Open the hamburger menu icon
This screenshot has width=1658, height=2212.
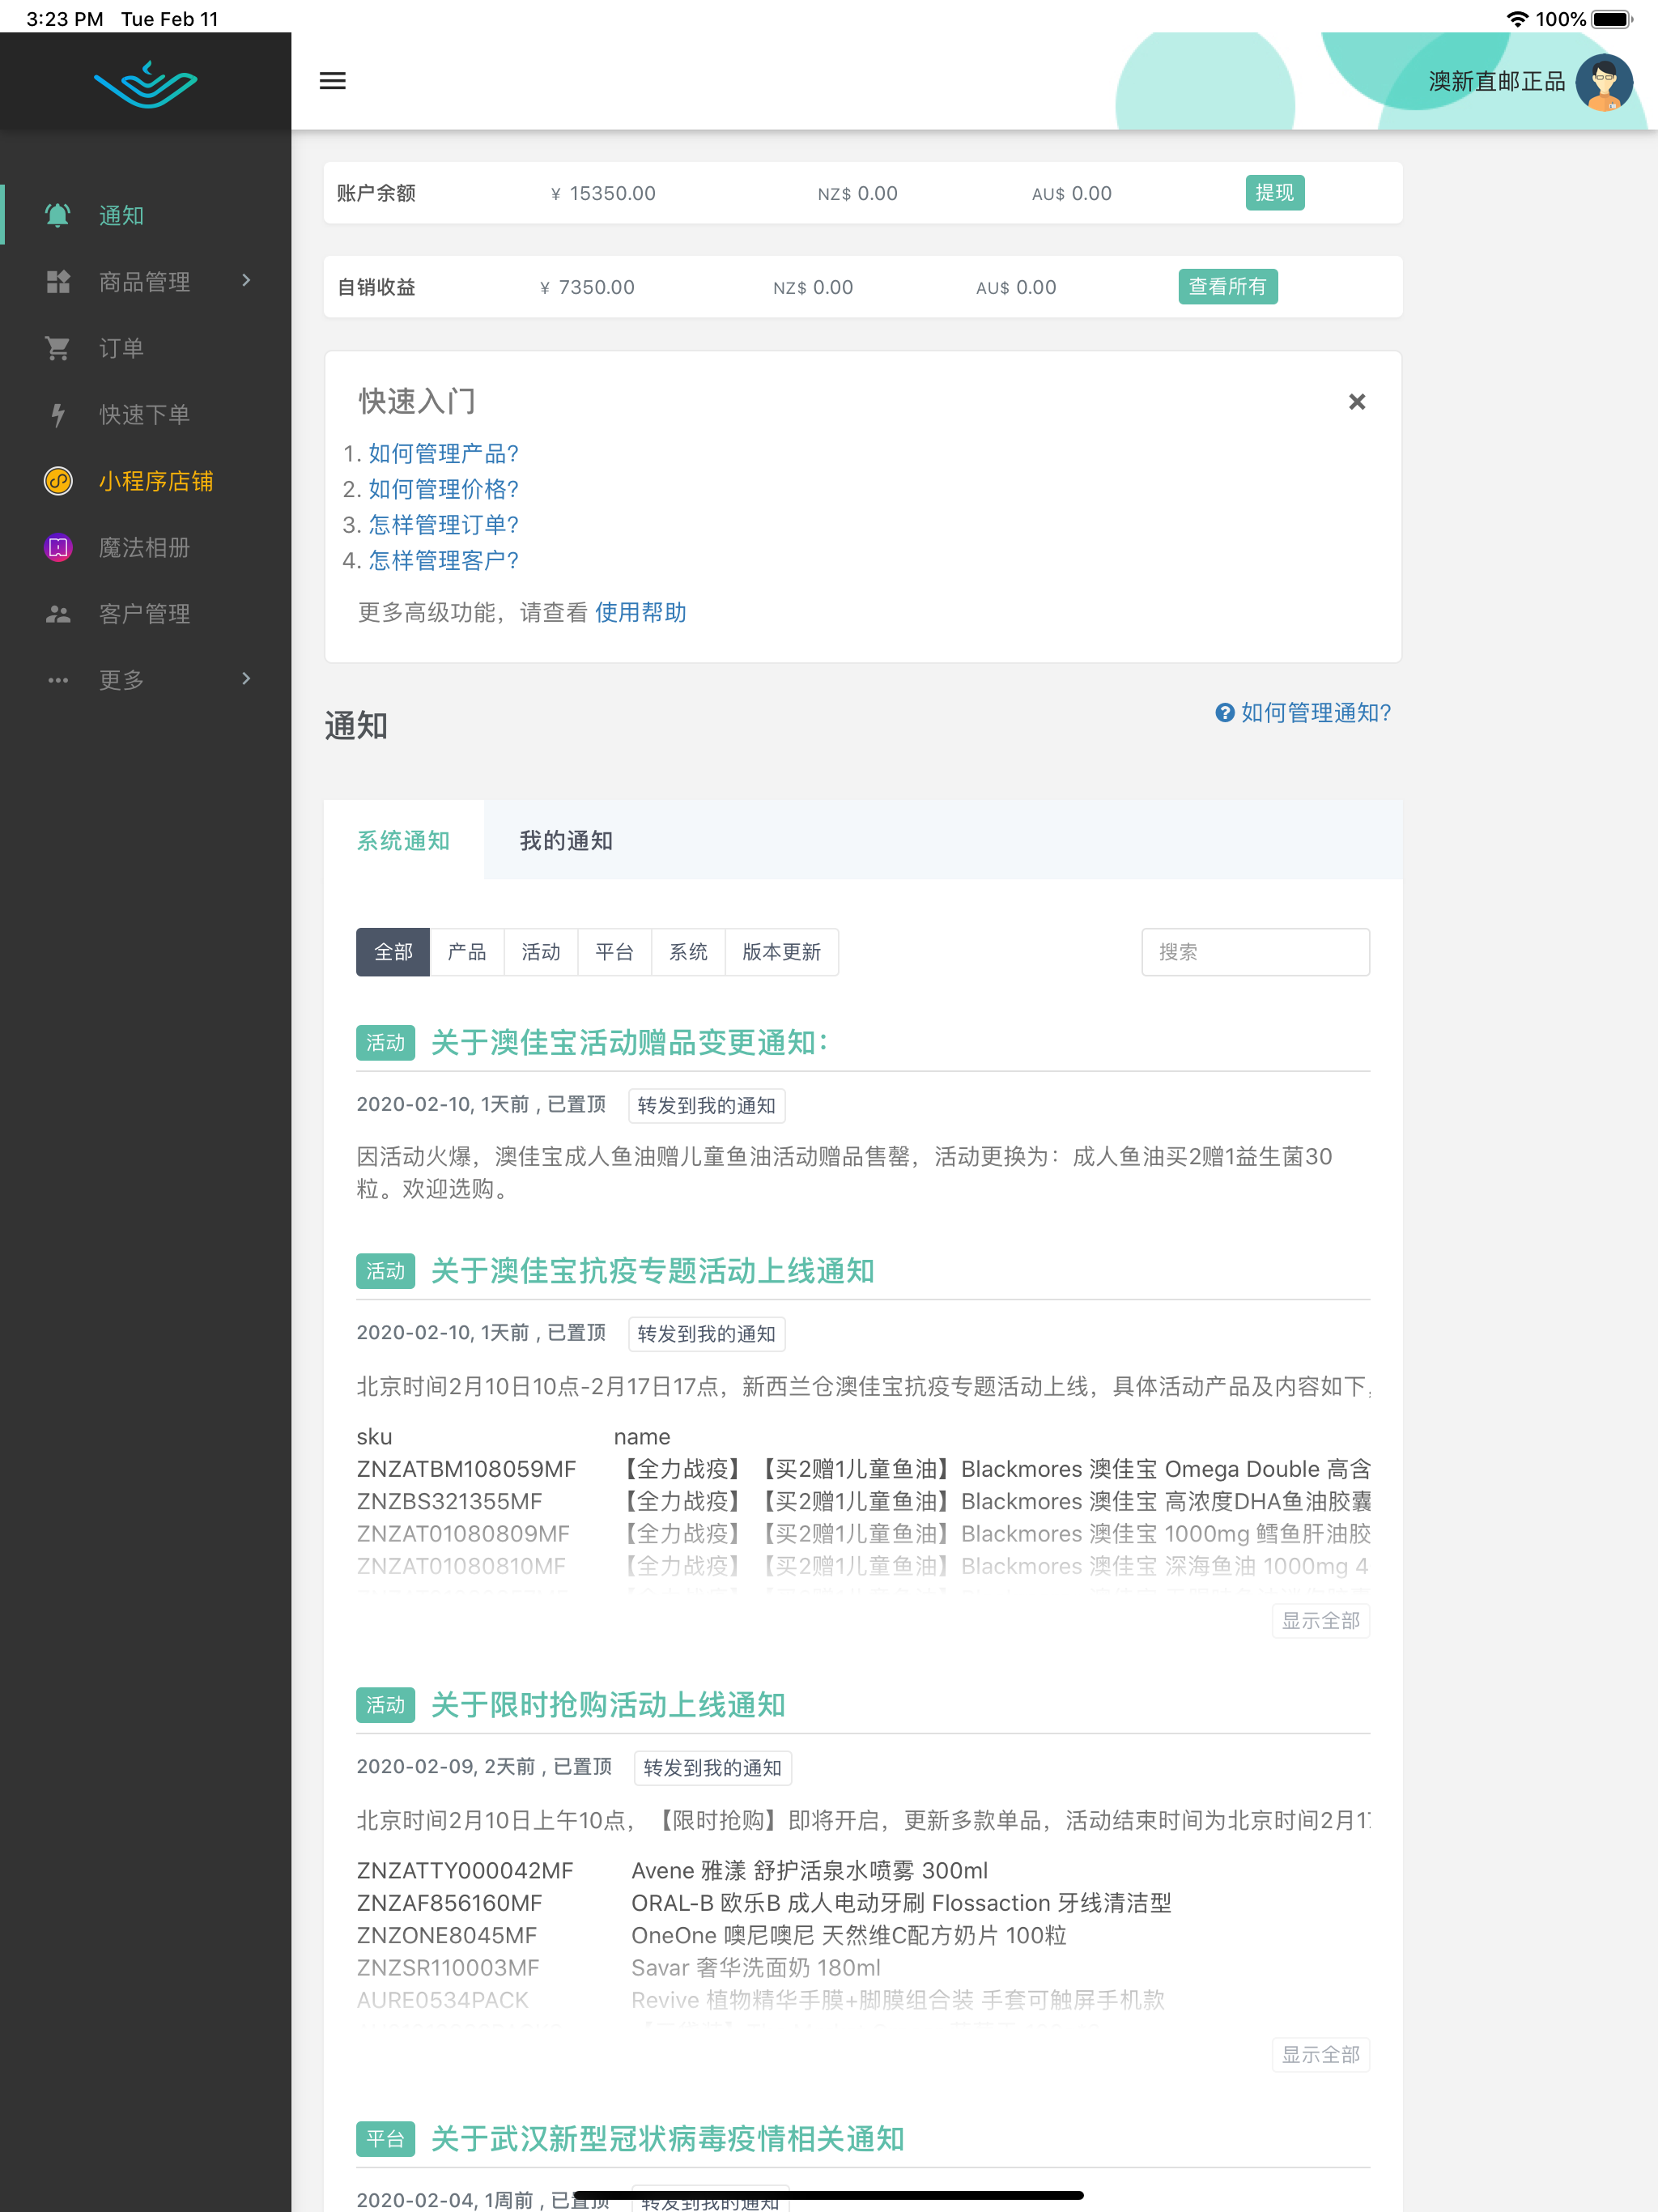[332, 81]
